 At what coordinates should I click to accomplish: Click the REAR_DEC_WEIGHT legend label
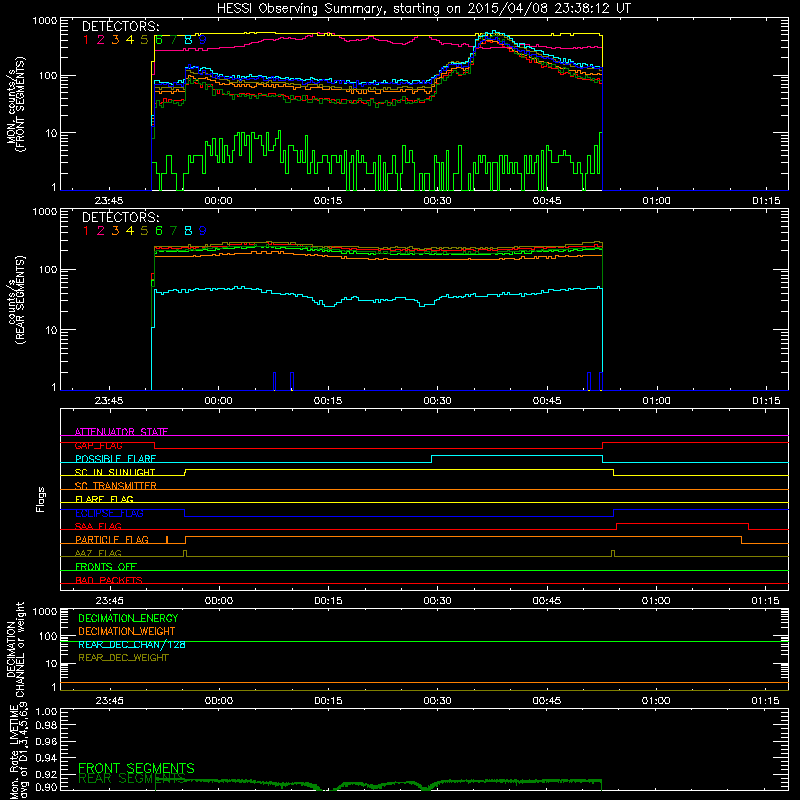pyautogui.click(x=123, y=658)
